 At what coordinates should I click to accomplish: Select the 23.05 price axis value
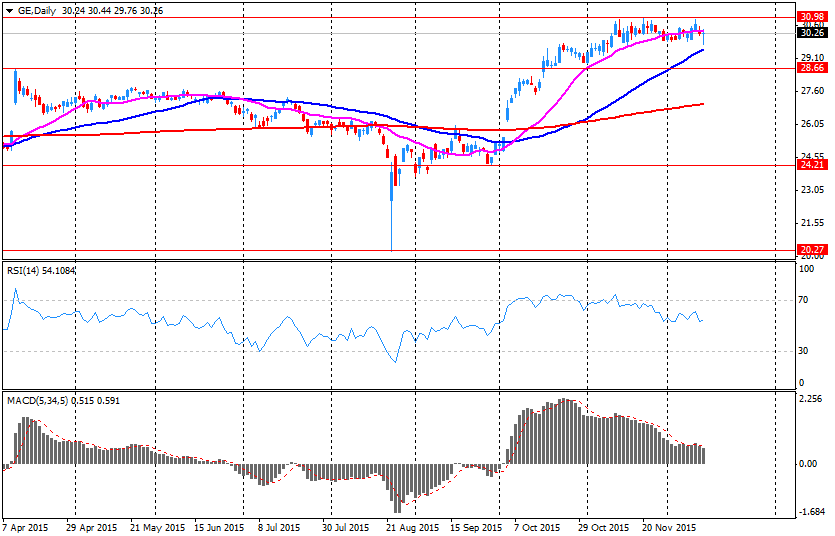[x=813, y=189]
